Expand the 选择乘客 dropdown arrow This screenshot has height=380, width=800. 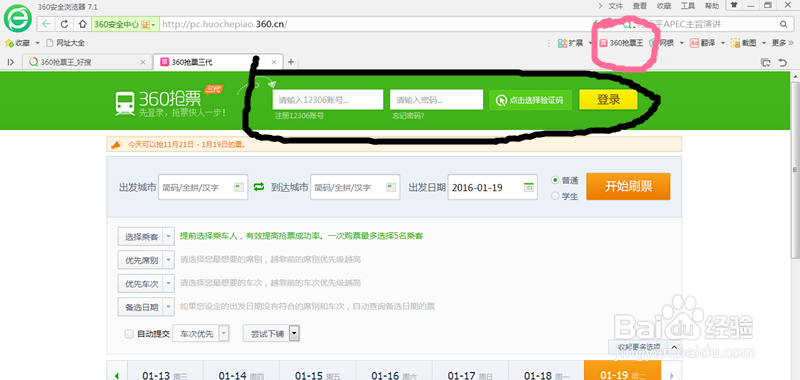coord(169,237)
